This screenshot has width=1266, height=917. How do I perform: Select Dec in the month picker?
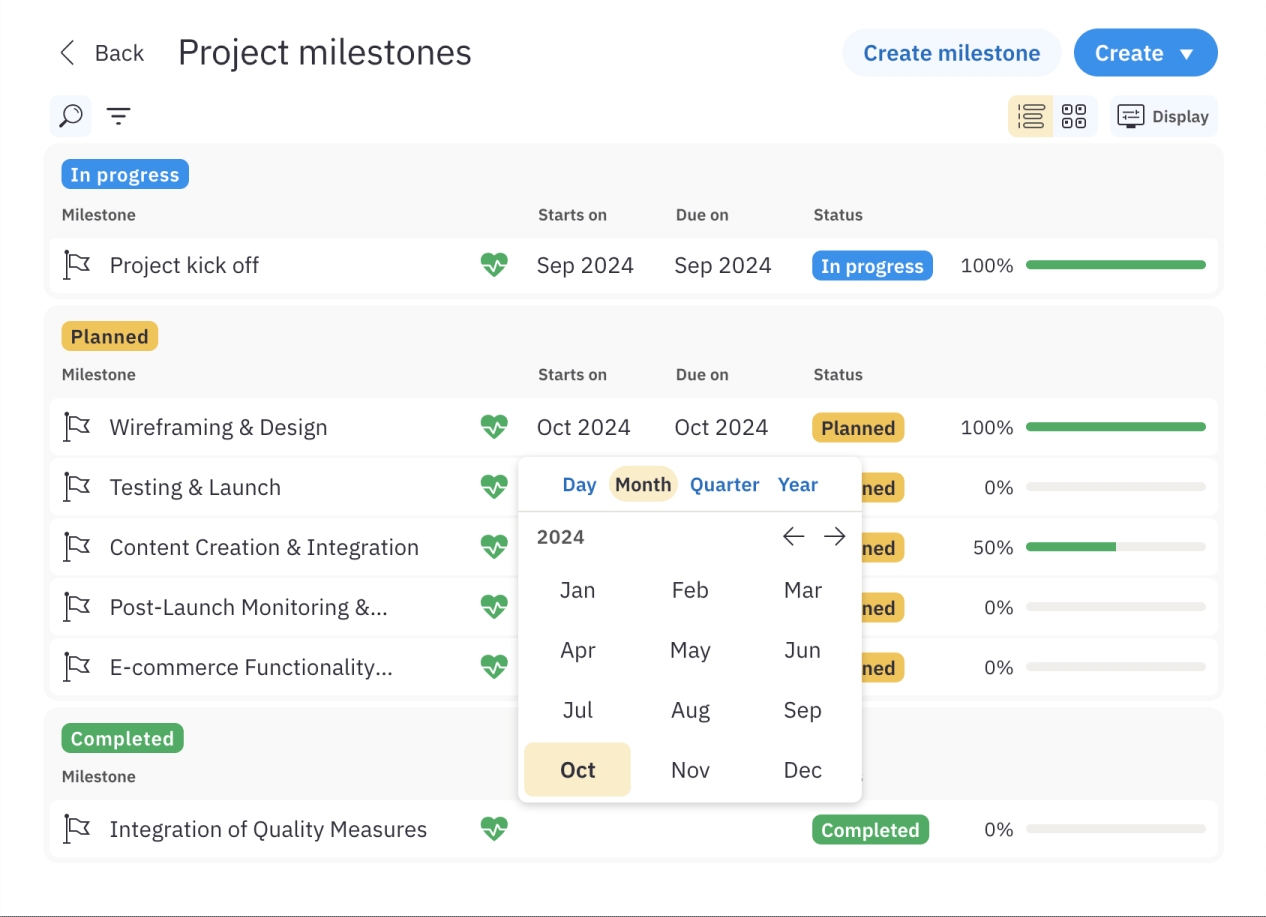pos(803,770)
